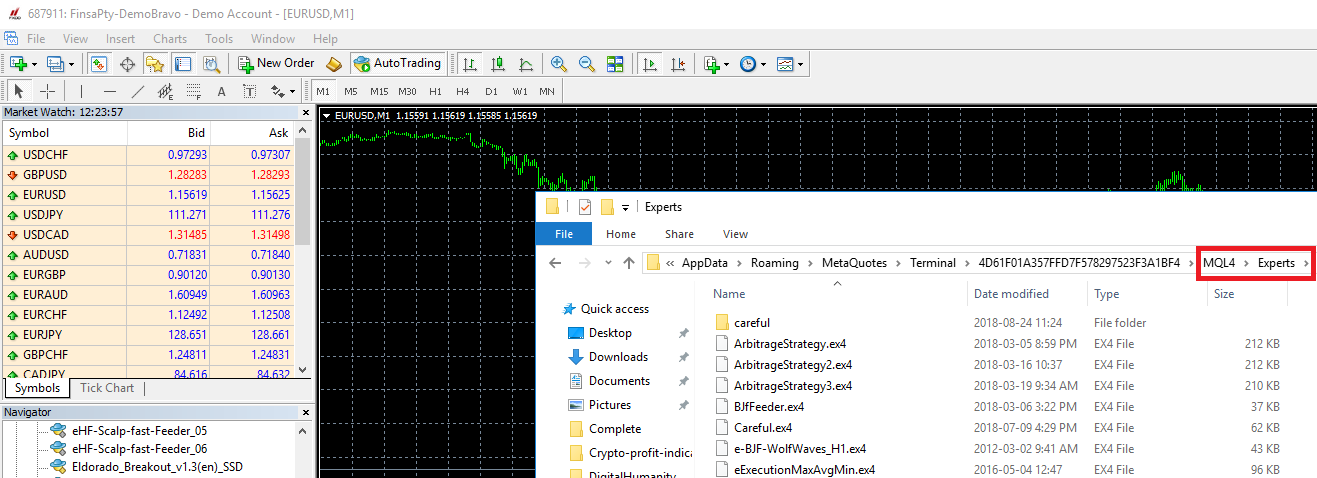Tile windows with the grid icon
Image resolution: width=1317 pixels, height=478 pixels.
(615, 63)
